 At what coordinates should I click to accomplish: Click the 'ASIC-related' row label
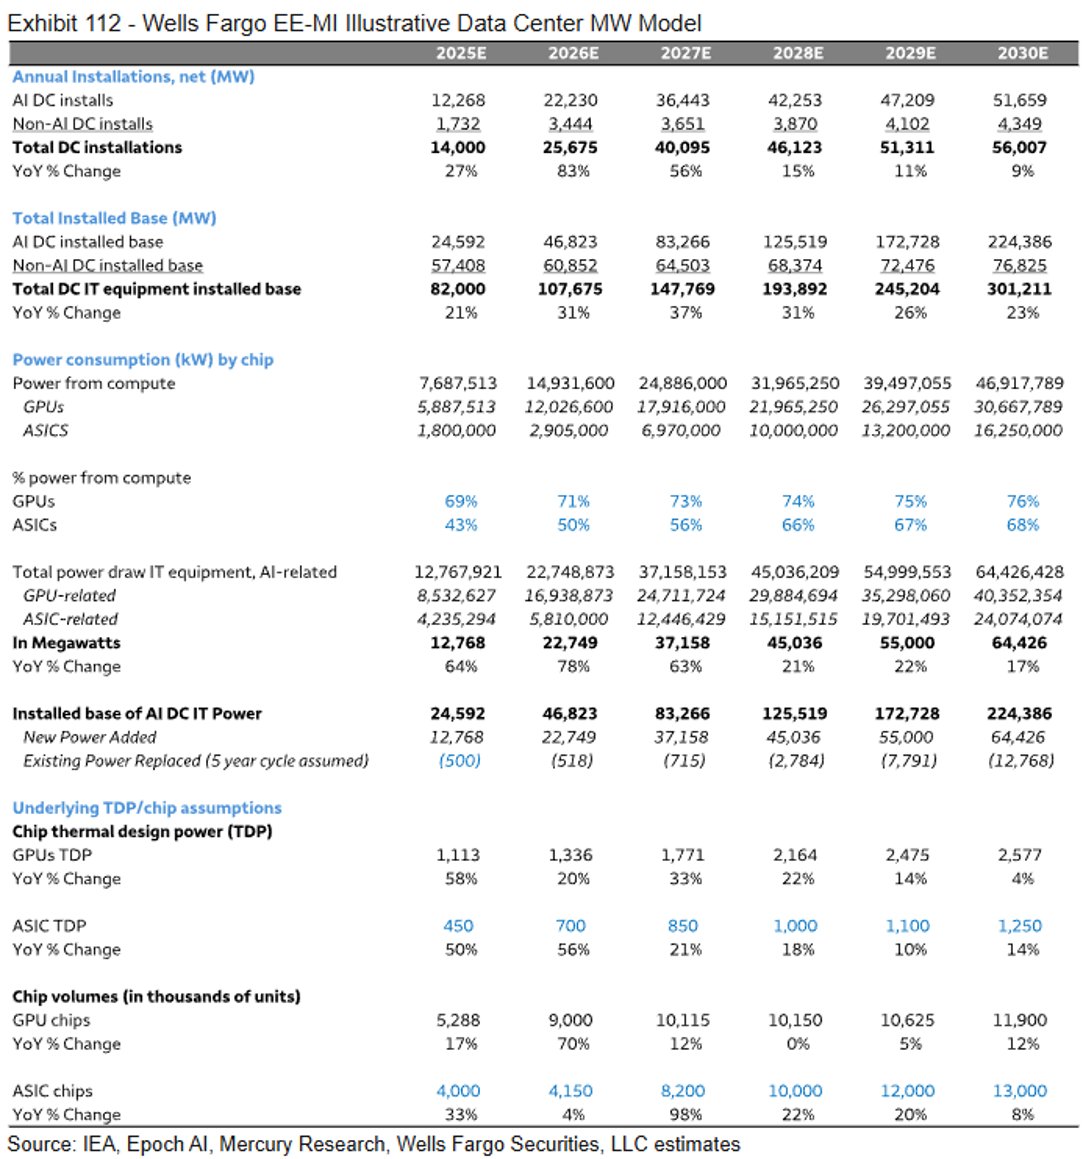(x=70, y=620)
